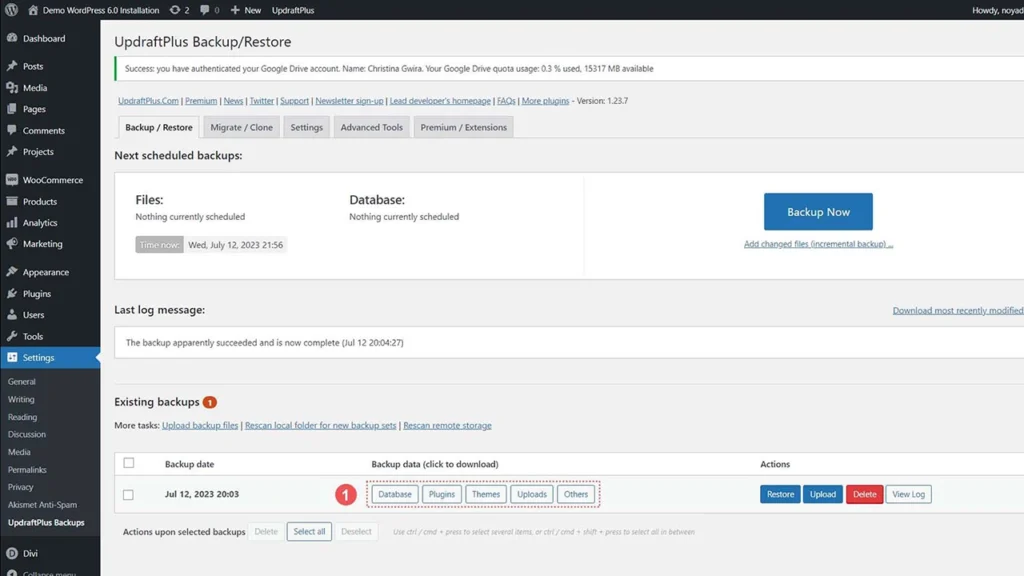
Task: Click the Backup Now button
Action: point(817,211)
